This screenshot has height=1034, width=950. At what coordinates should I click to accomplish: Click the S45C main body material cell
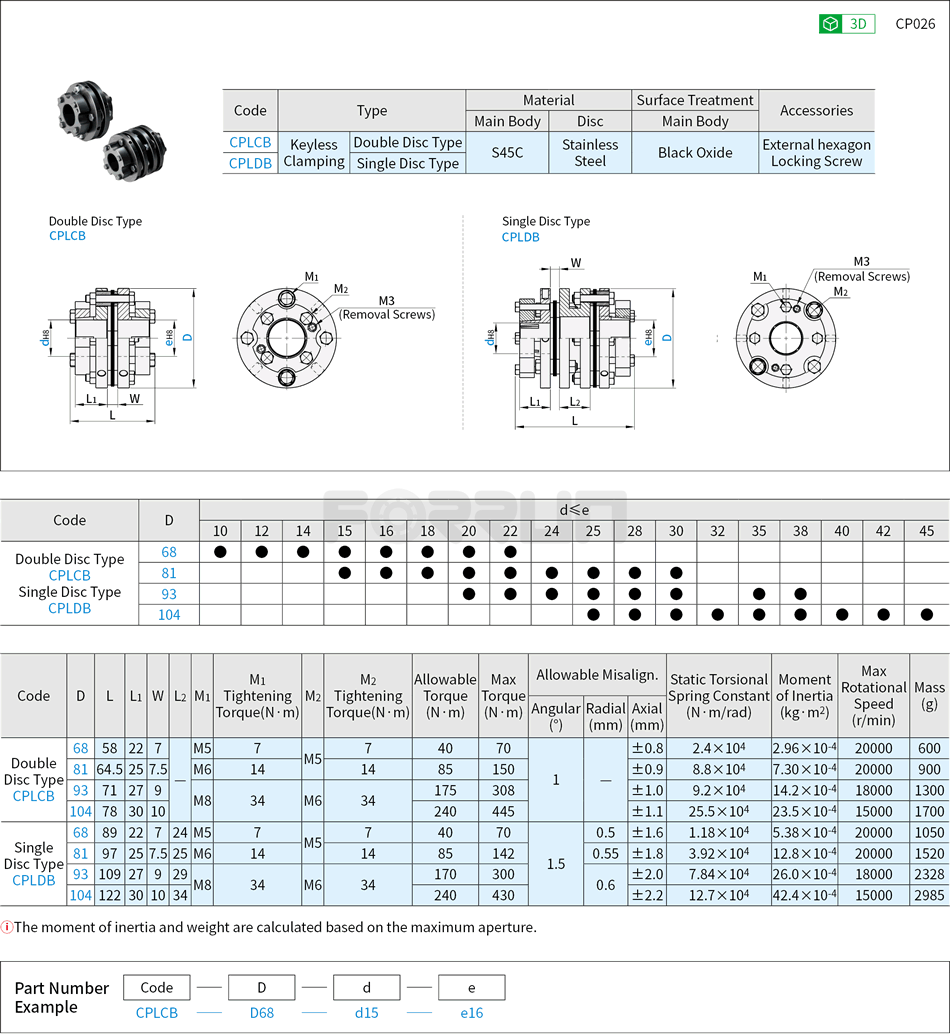pyautogui.click(x=507, y=153)
